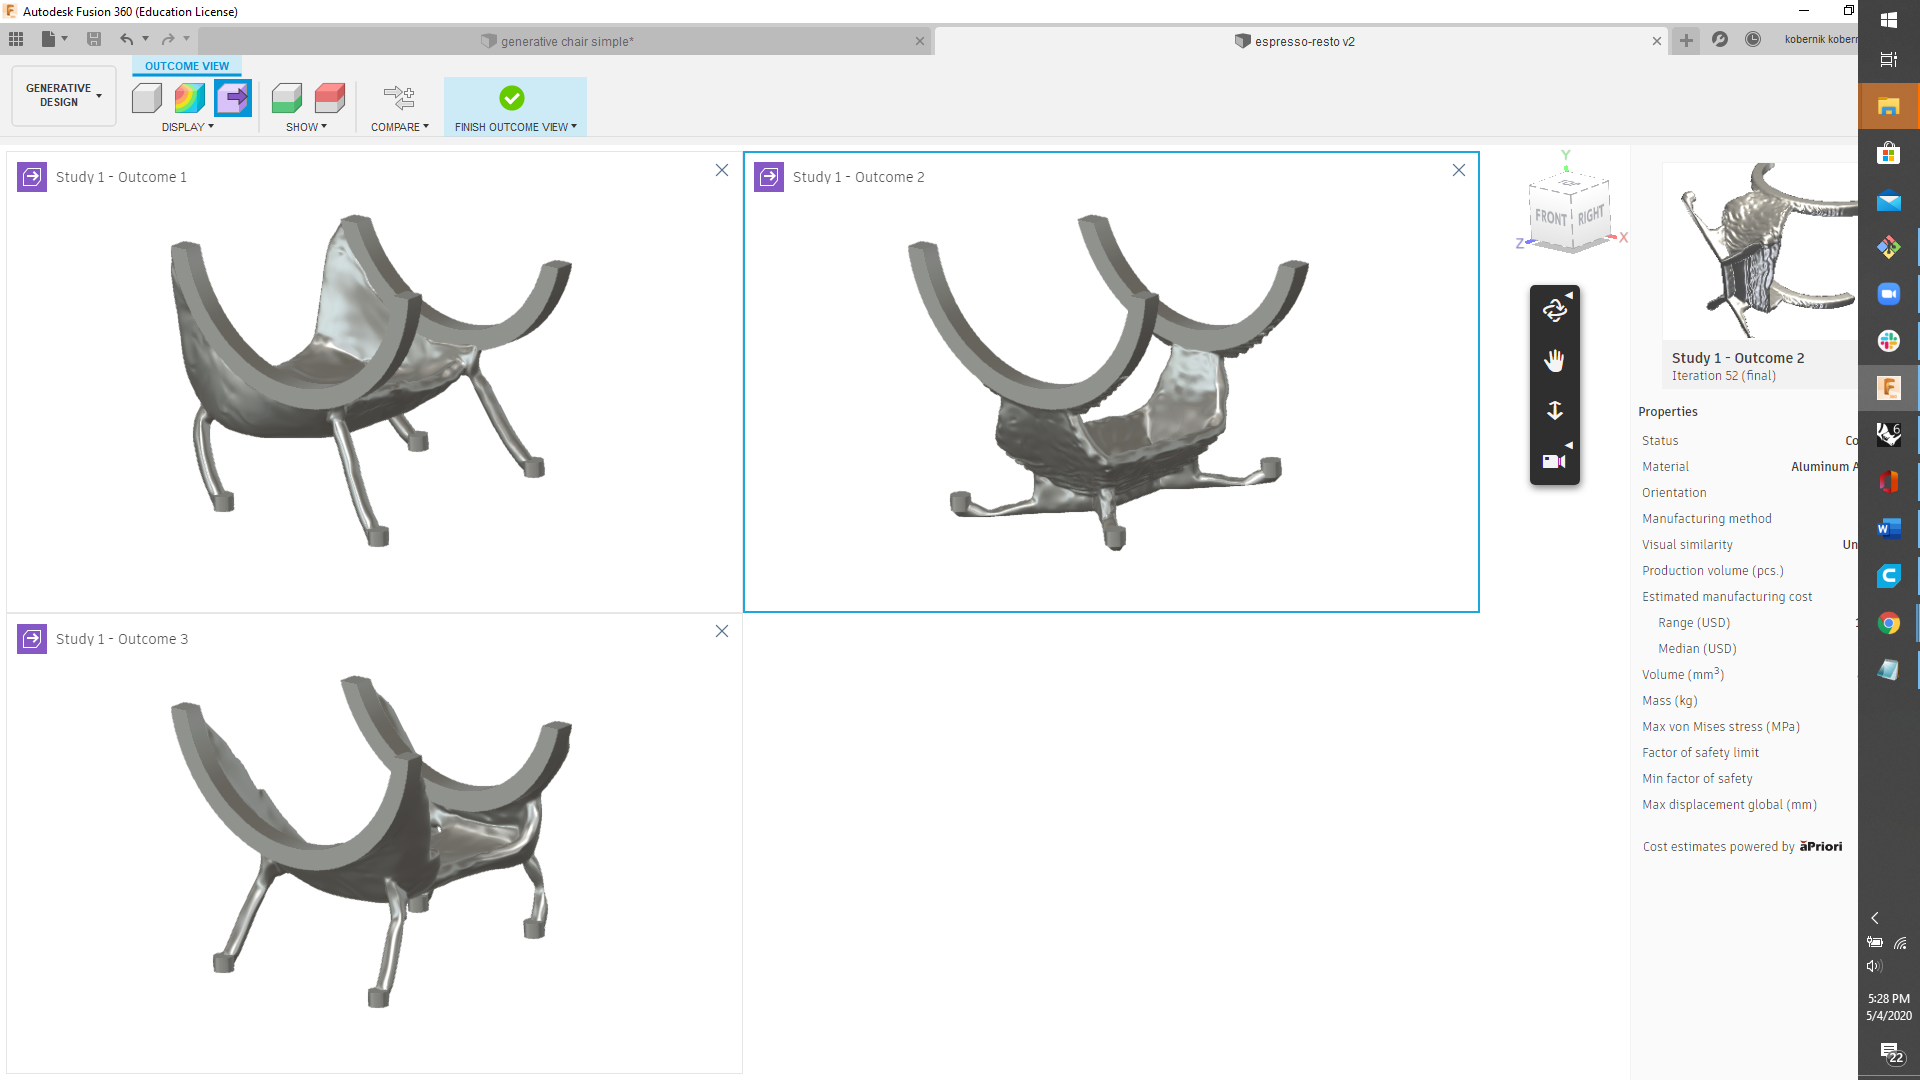
Task: Toggle visibility of keep-in geometry under Show
Action: coord(287,98)
